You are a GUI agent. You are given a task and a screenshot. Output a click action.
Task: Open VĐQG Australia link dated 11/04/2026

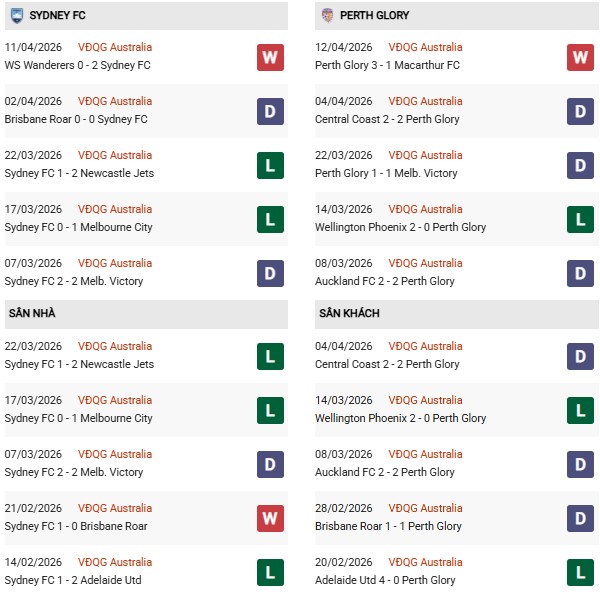(x=115, y=47)
